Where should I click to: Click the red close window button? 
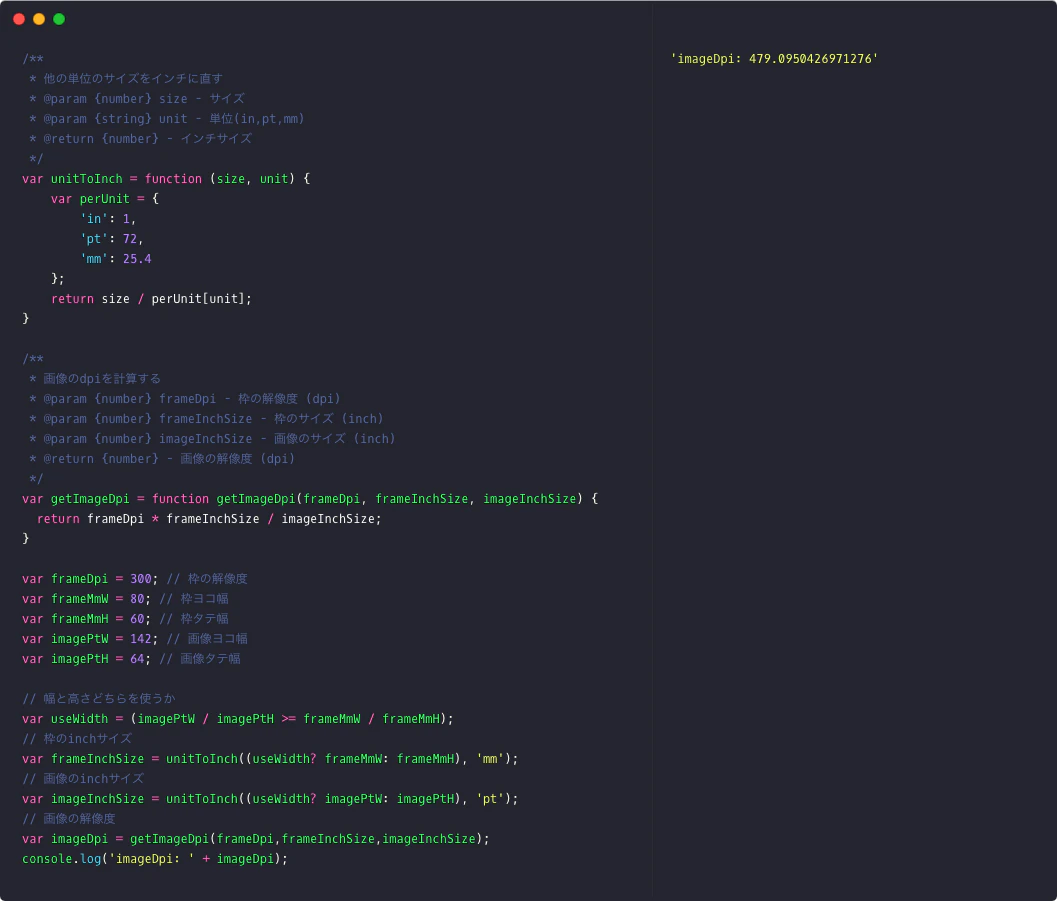coord(19,19)
